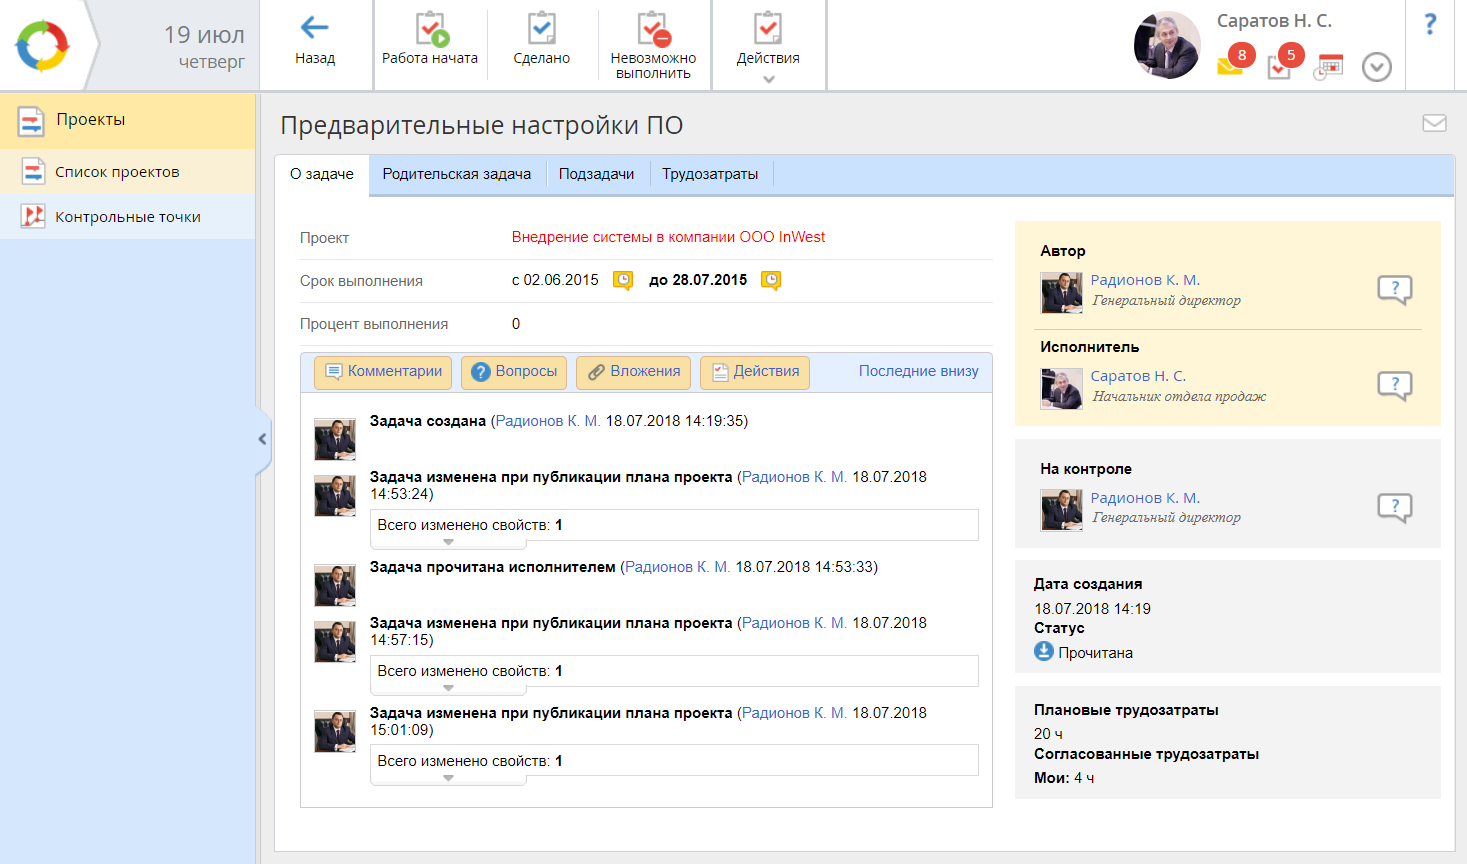This screenshot has width=1467, height=864.
Task: Toggle the Комментарии filter button
Action: pyautogui.click(x=383, y=372)
